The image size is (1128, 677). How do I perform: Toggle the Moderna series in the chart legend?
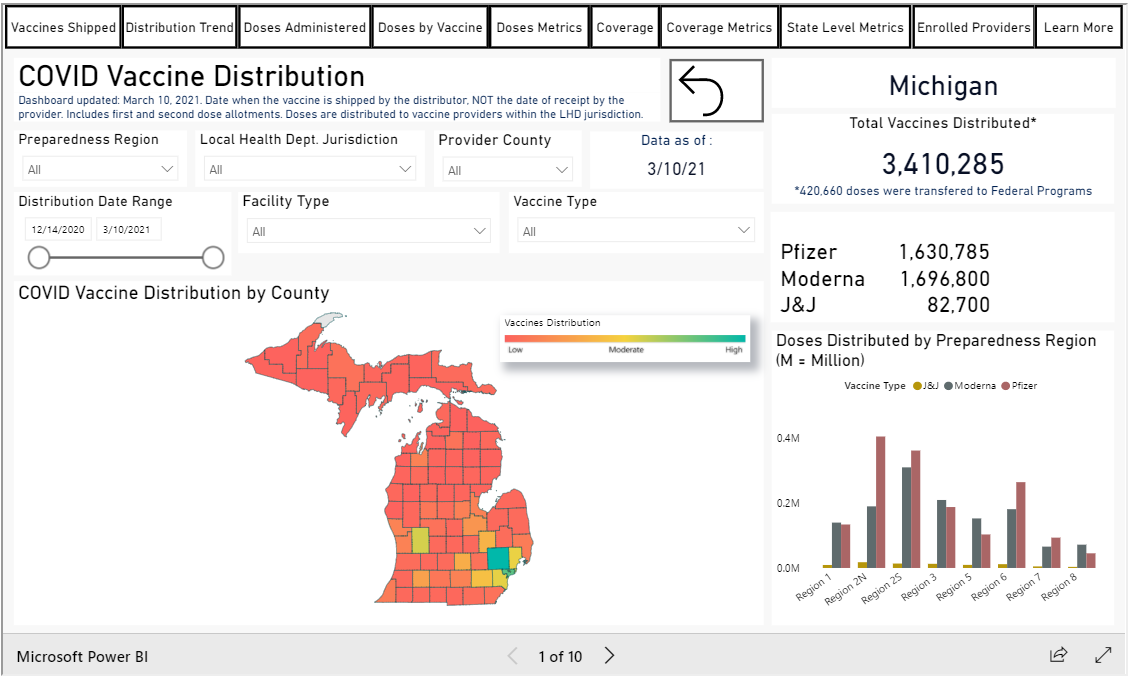tap(974, 385)
